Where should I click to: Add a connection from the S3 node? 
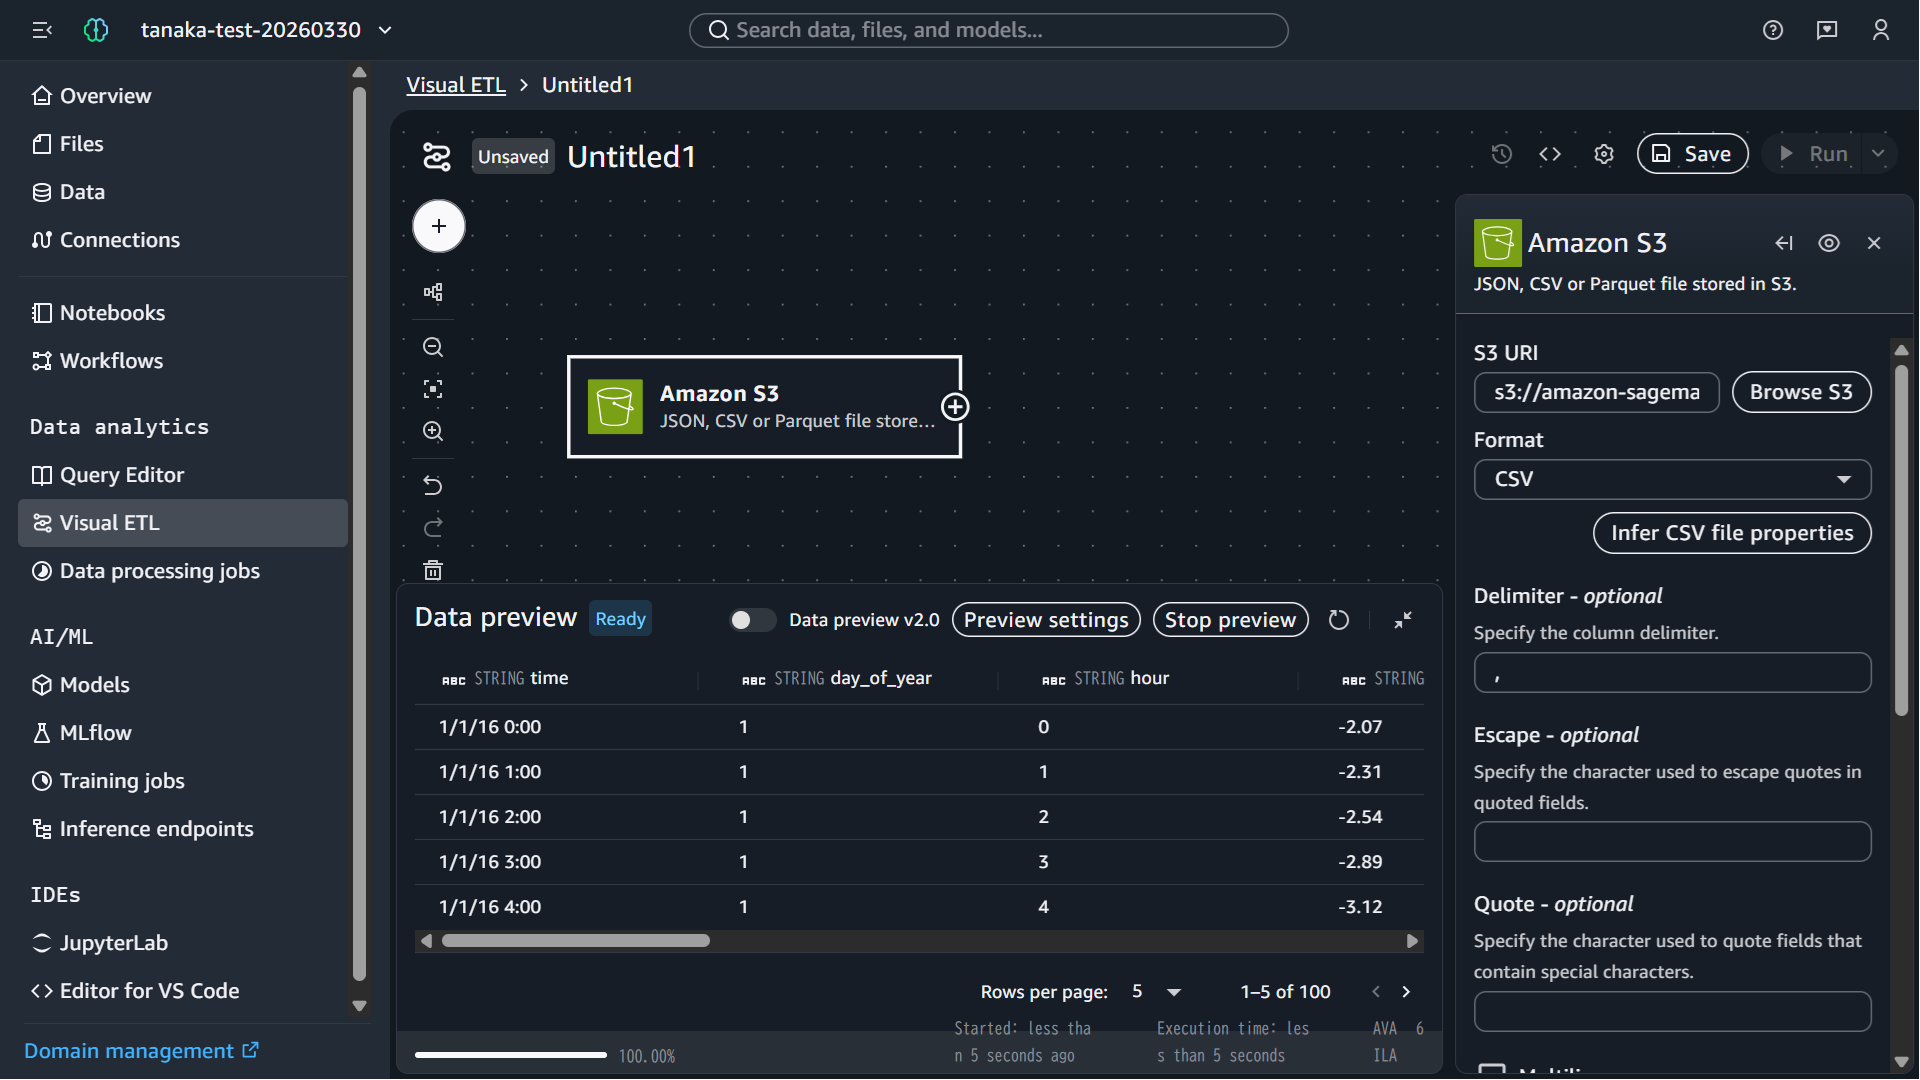955,407
